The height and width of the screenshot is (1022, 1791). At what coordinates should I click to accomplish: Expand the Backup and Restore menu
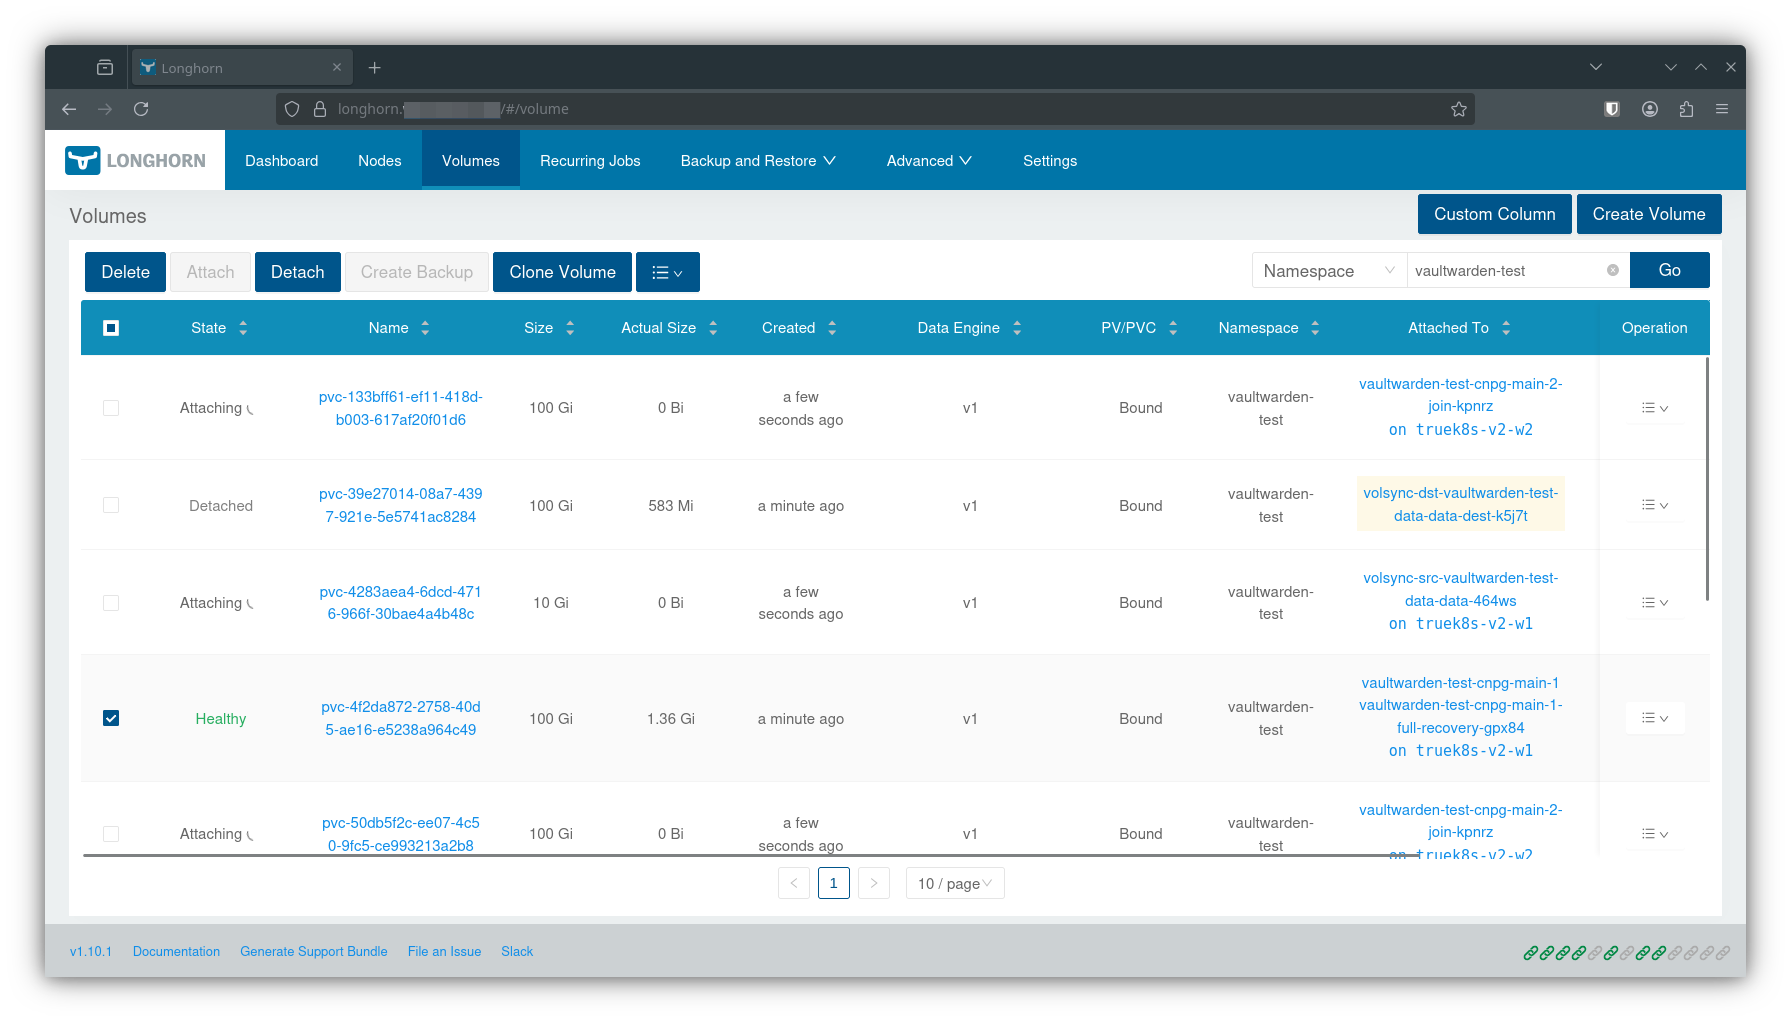coord(757,161)
